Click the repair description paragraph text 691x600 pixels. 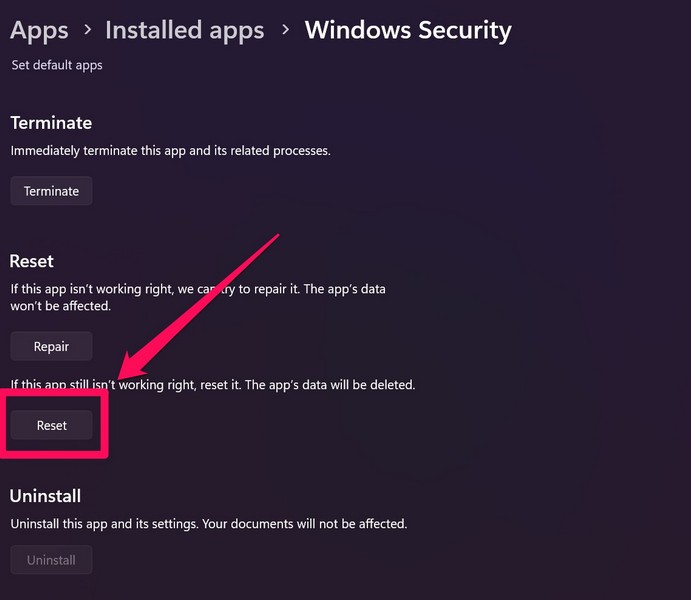(x=197, y=297)
